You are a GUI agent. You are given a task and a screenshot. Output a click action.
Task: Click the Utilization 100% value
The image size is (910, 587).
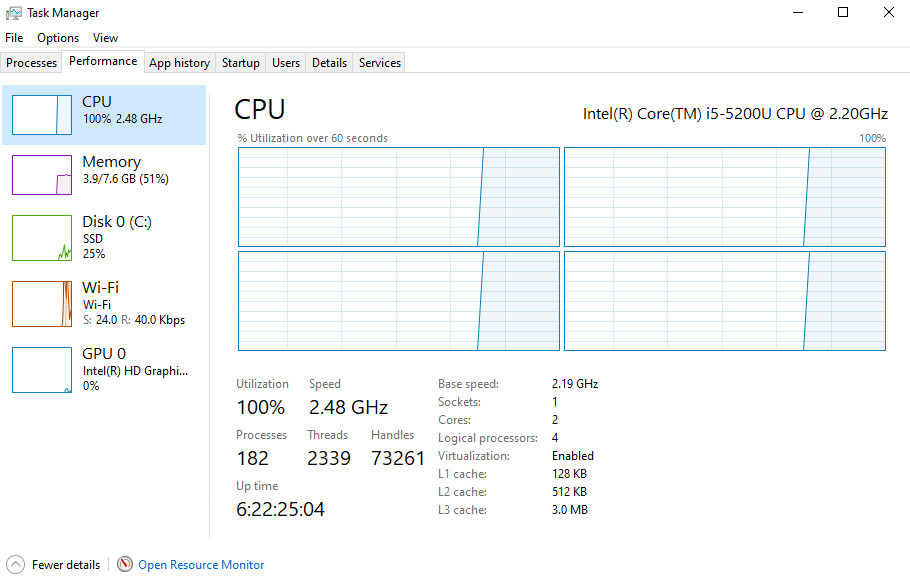[x=261, y=408]
